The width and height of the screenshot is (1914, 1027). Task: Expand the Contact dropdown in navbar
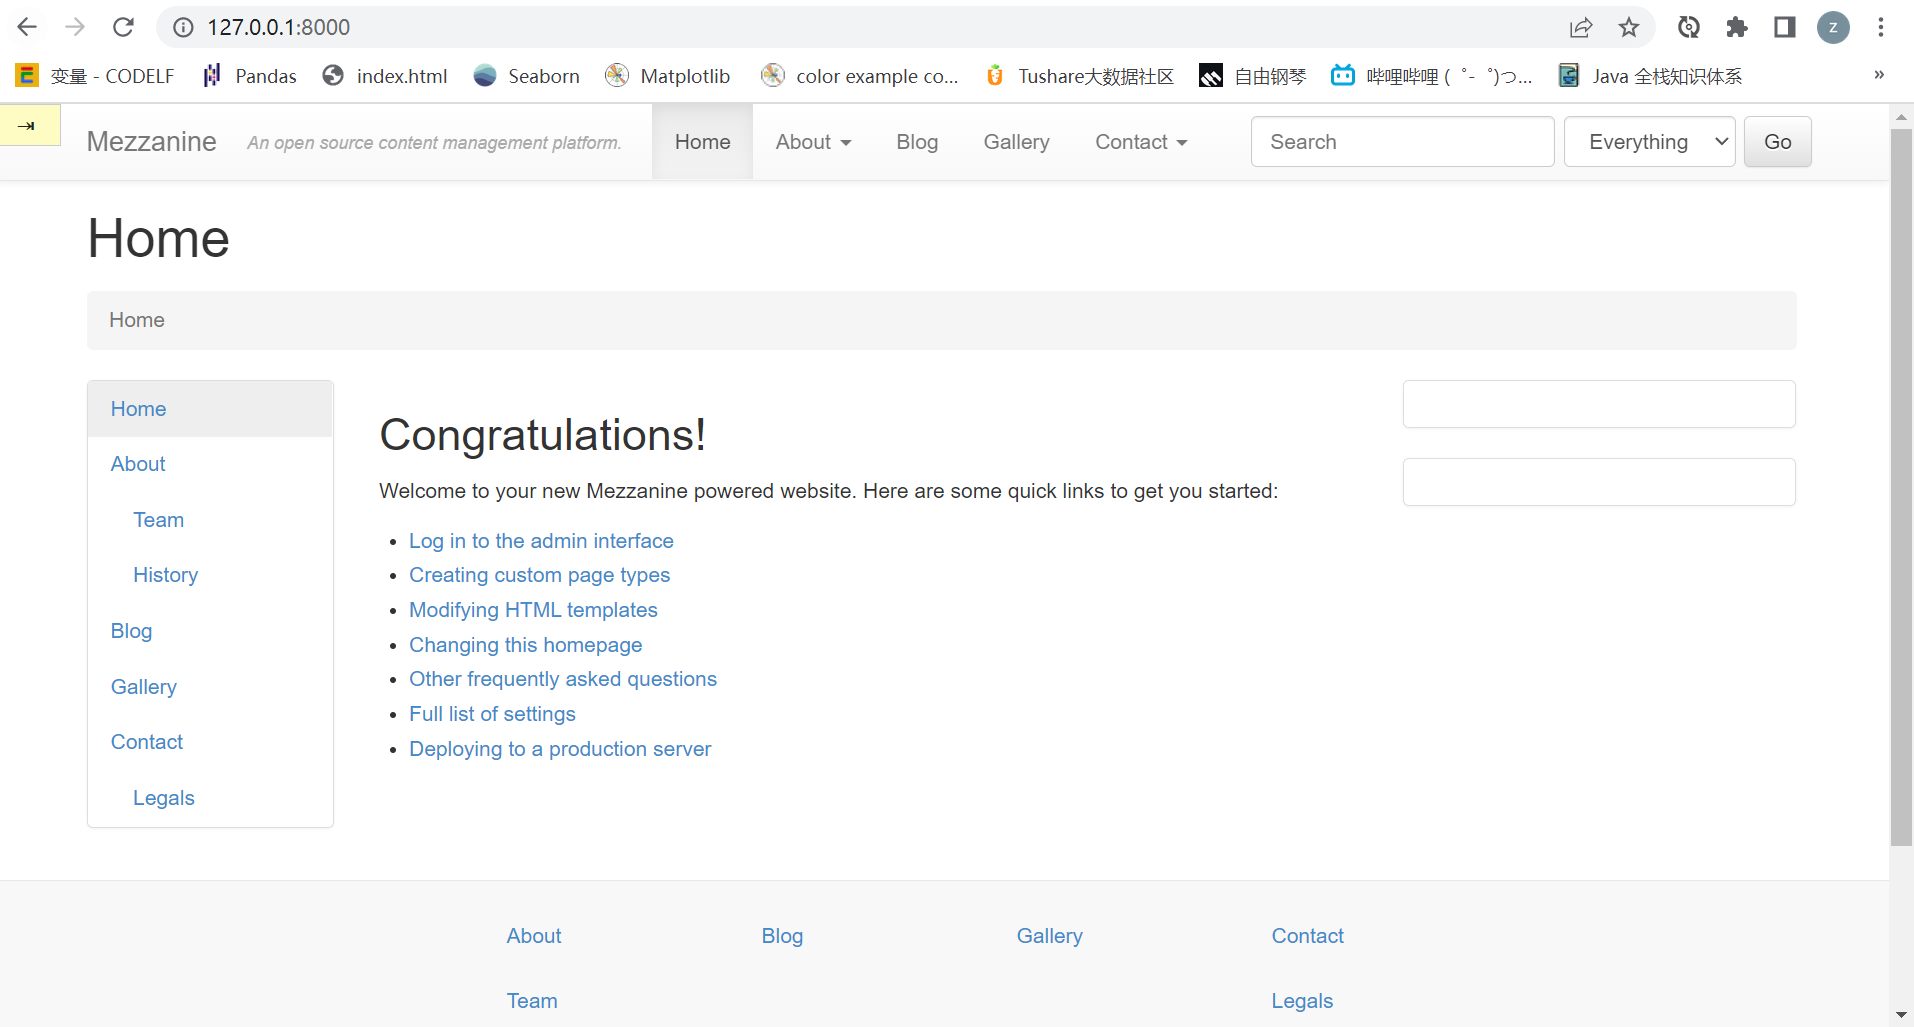pos(1141,142)
